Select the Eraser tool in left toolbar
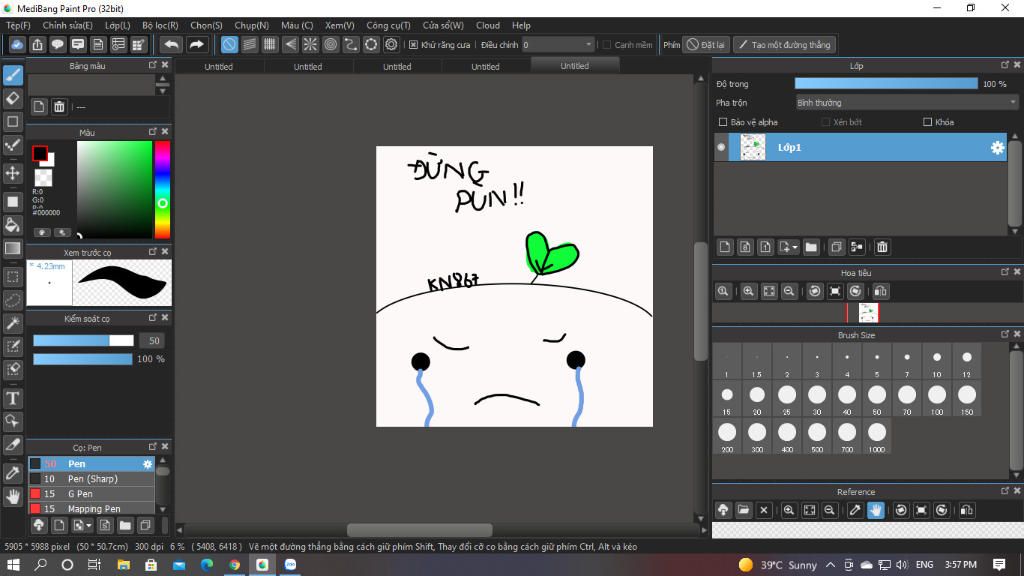This screenshot has width=1024, height=576. pos(12,99)
